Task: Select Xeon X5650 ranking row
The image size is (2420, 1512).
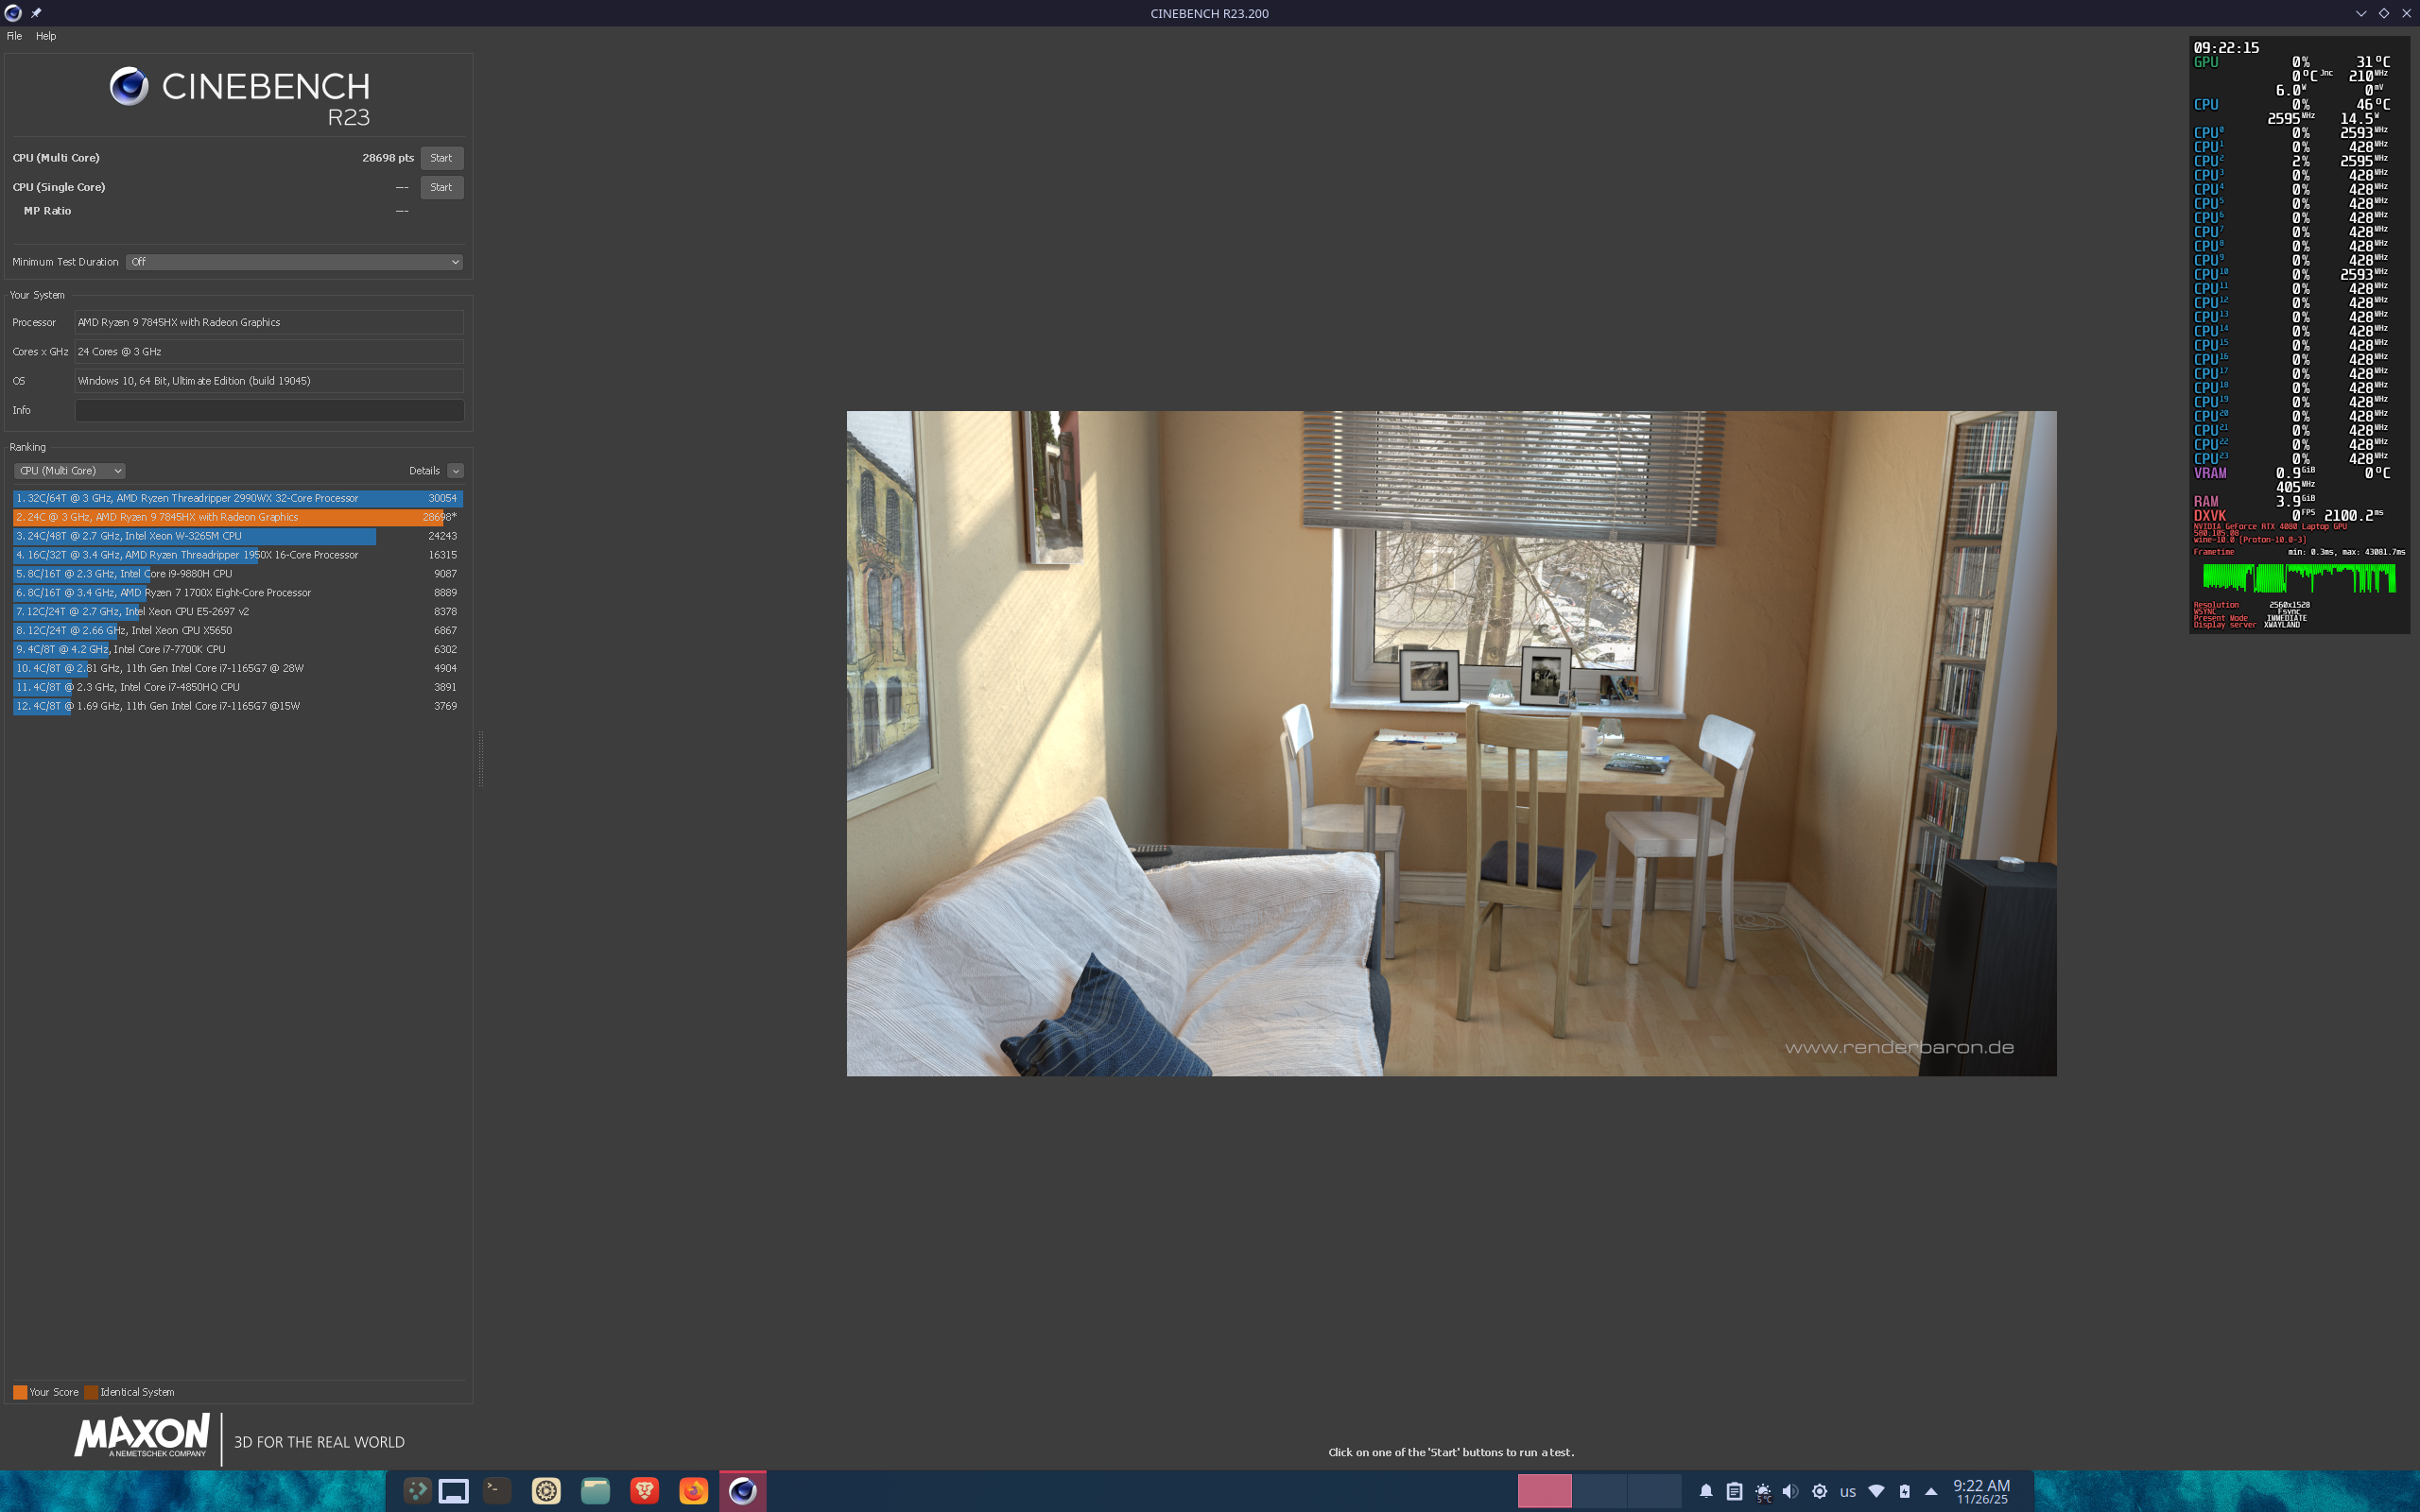Action: click(x=238, y=631)
